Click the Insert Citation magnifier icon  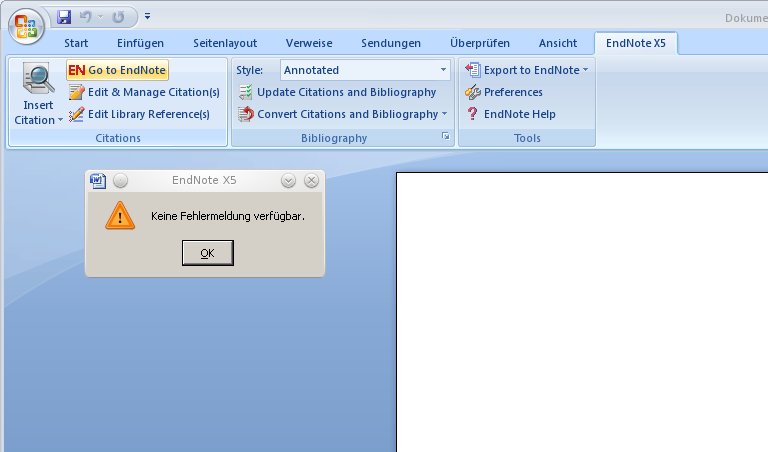(38, 78)
